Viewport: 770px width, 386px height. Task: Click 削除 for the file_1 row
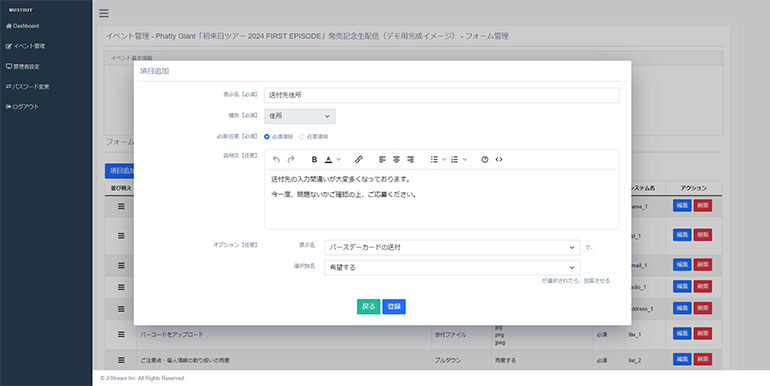point(703,333)
